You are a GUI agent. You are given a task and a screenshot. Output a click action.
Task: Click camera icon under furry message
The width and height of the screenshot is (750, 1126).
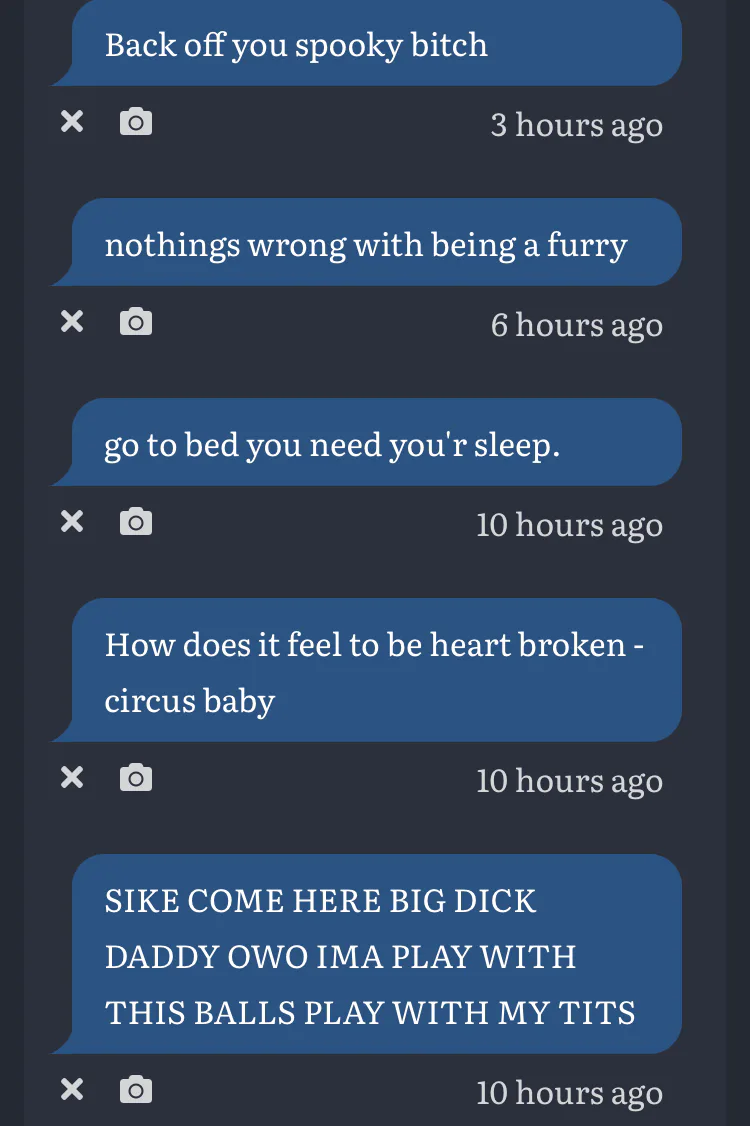tap(136, 321)
